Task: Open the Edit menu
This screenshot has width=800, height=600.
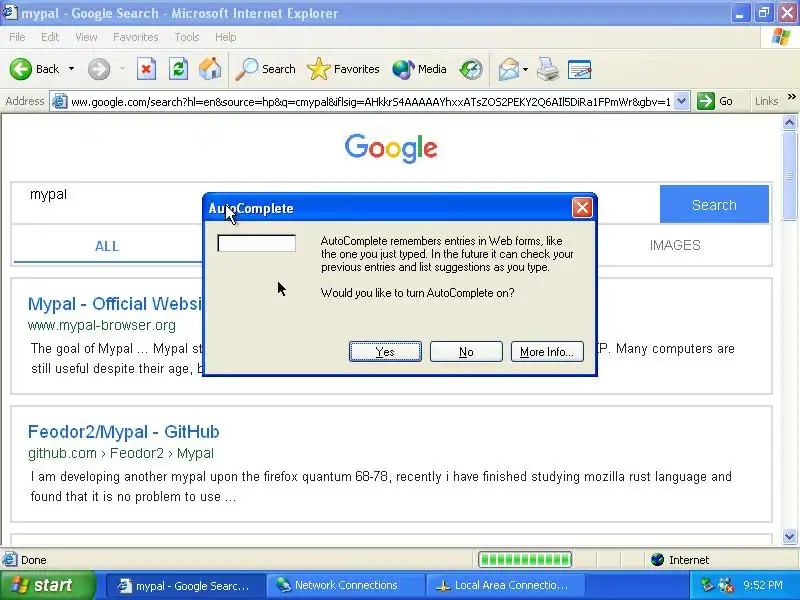Action: [x=49, y=37]
